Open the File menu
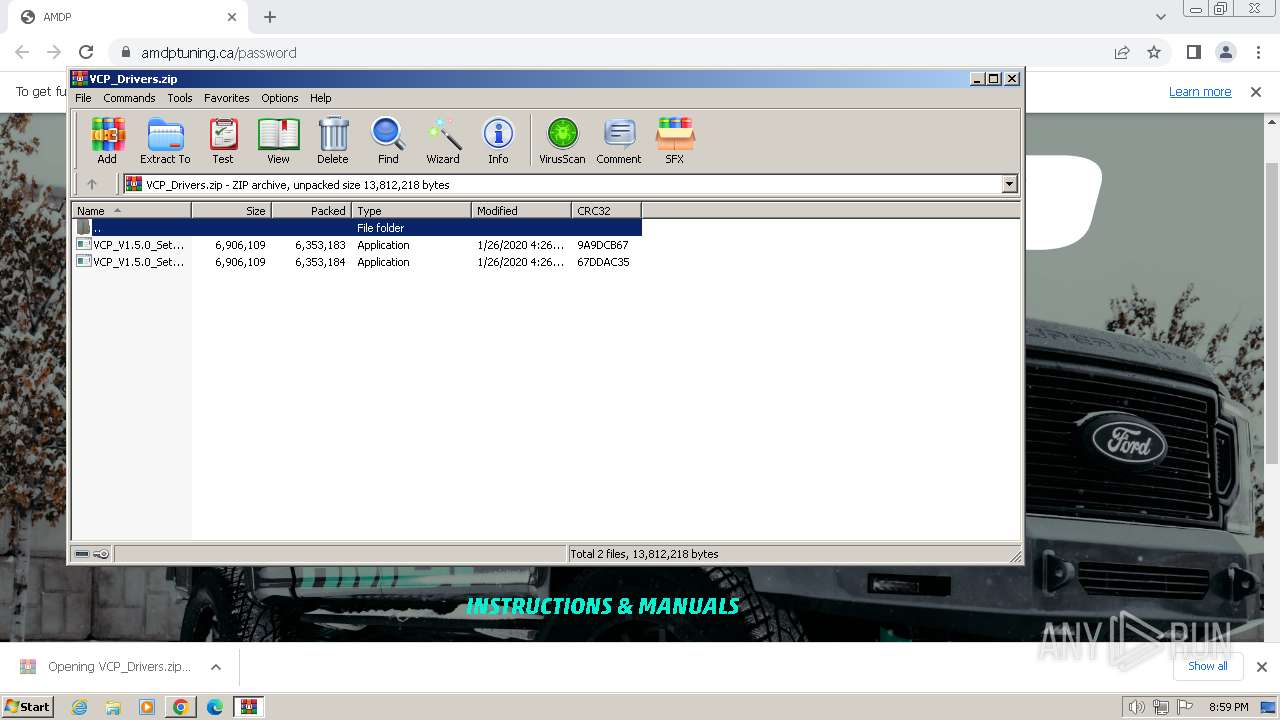The image size is (1280, 720). click(x=83, y=98)
